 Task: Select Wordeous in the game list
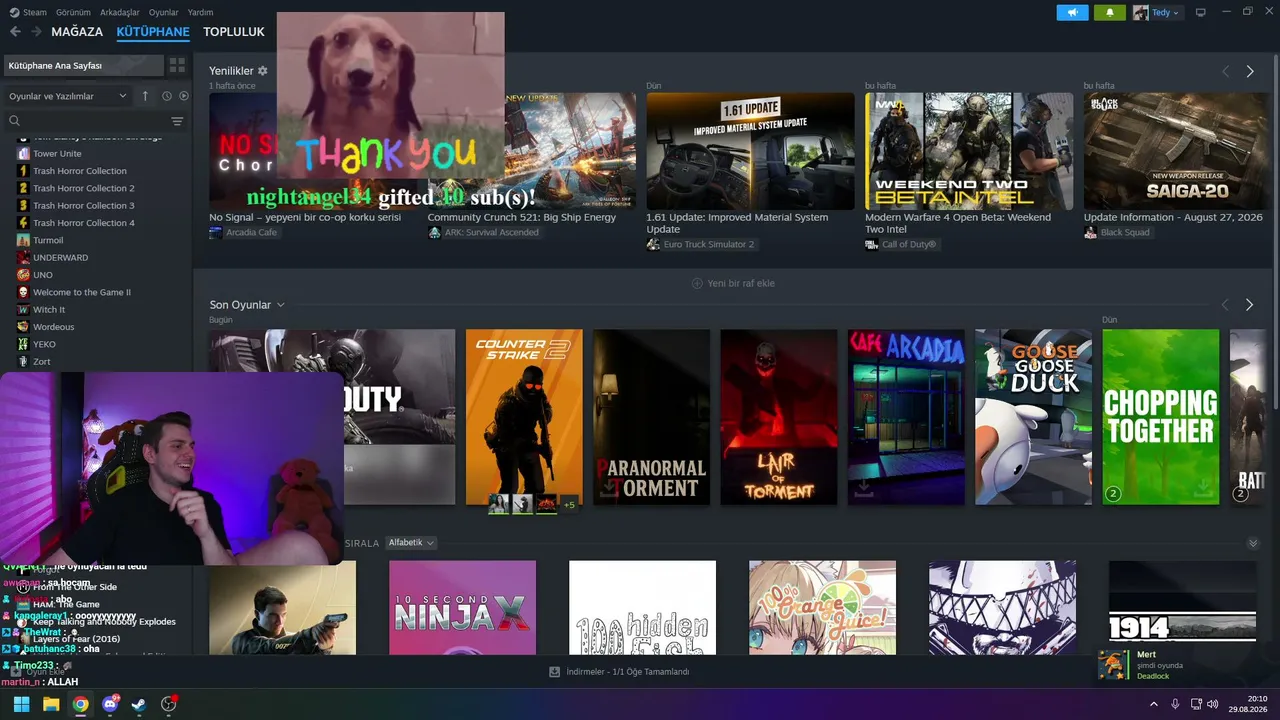tap(54, 327)
